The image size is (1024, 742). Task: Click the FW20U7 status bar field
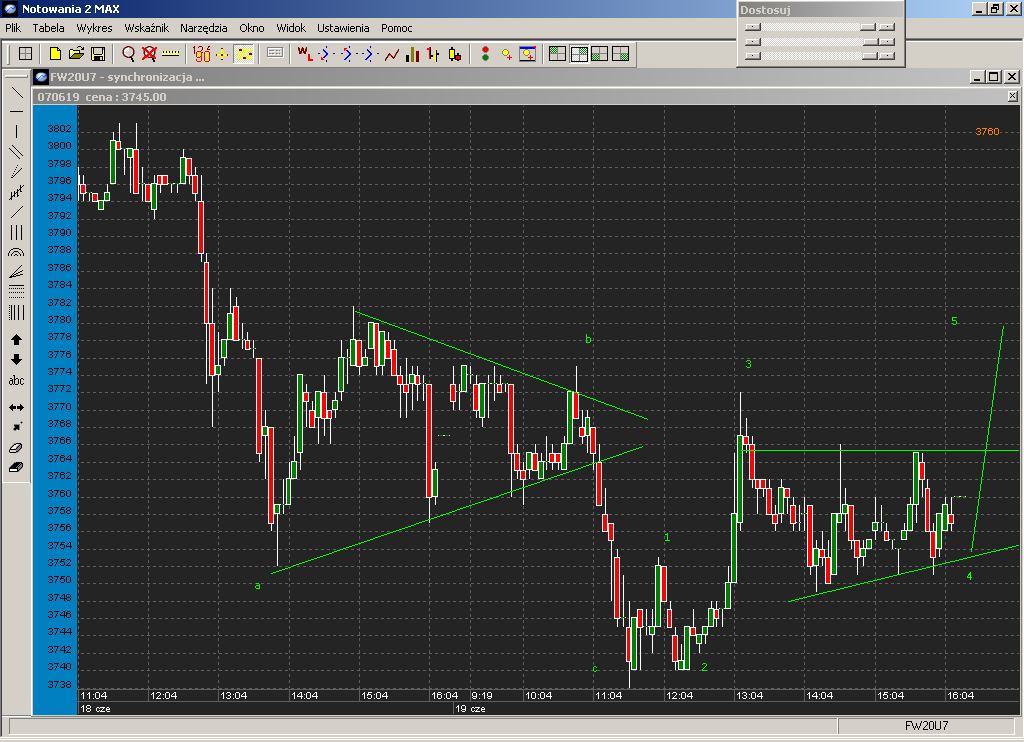tap(926, 726)
